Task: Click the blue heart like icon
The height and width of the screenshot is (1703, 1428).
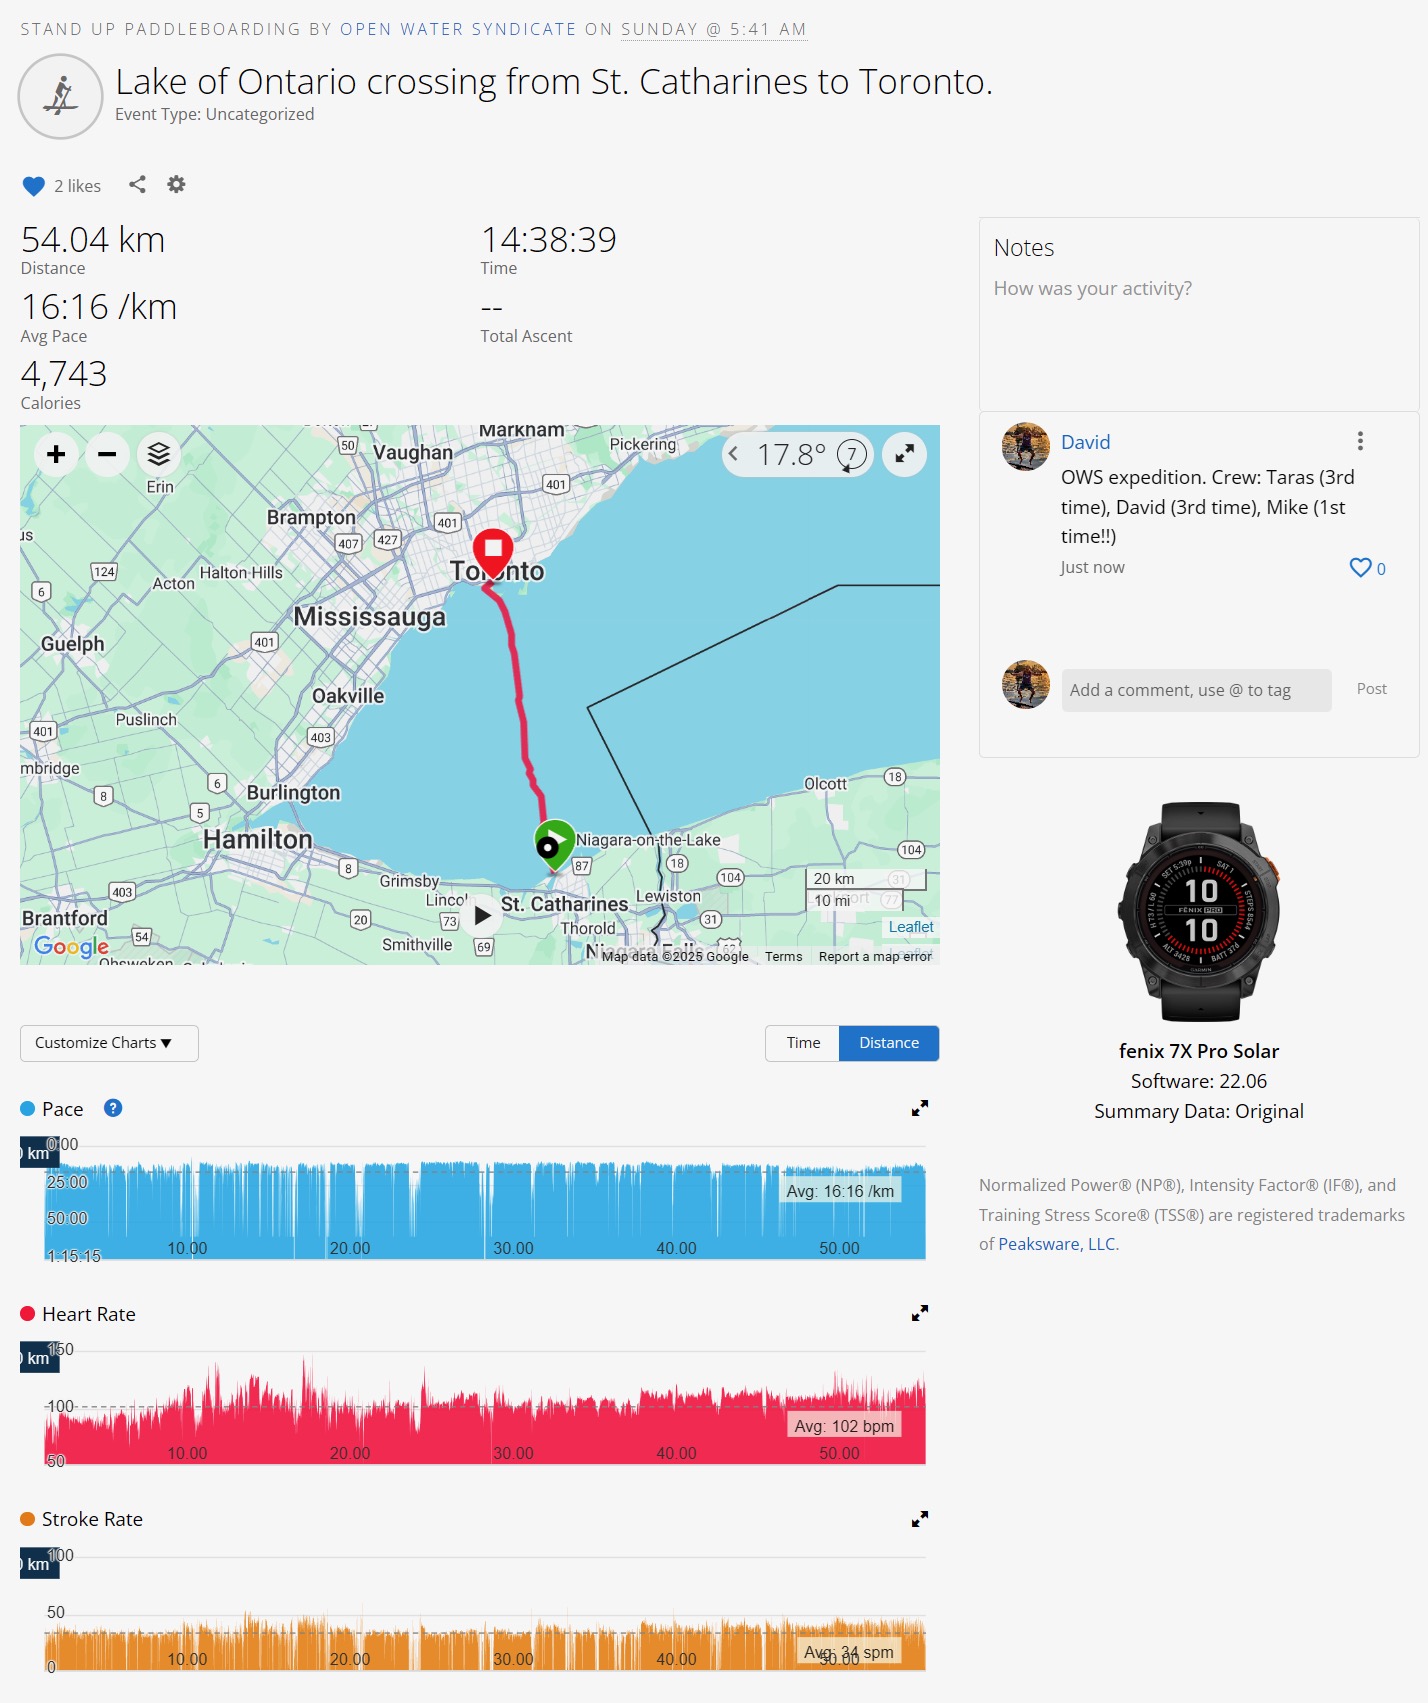Action: point(33,186)
